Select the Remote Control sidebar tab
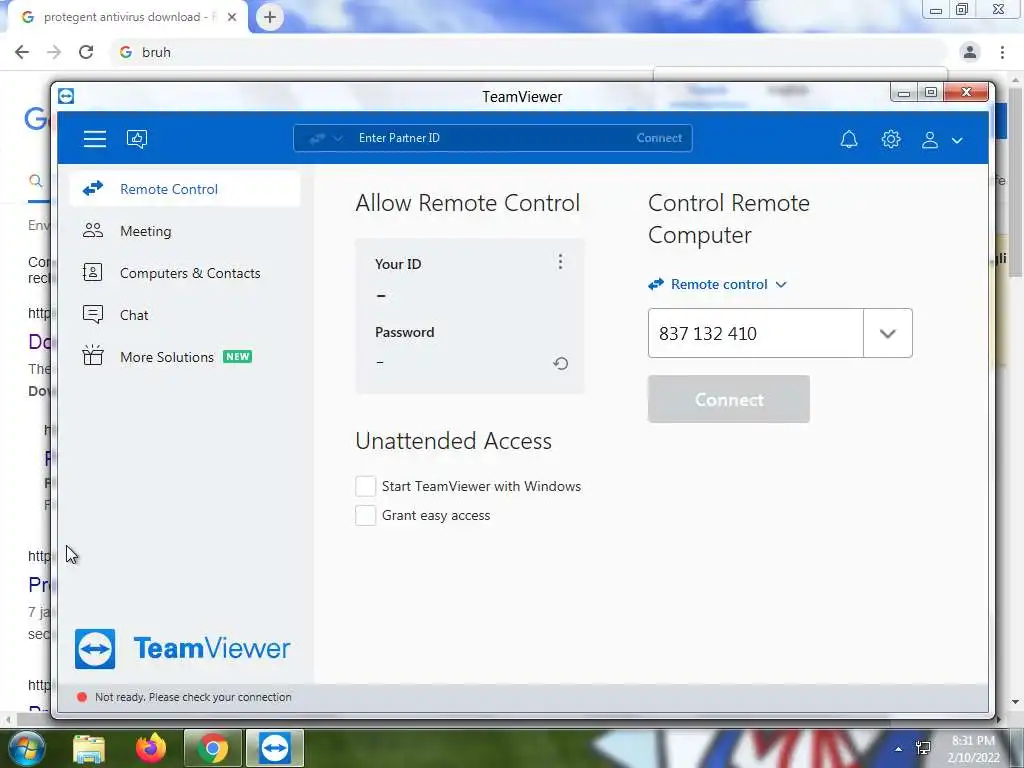This screenshot has width=1024, height=768. tap(185, 189)
